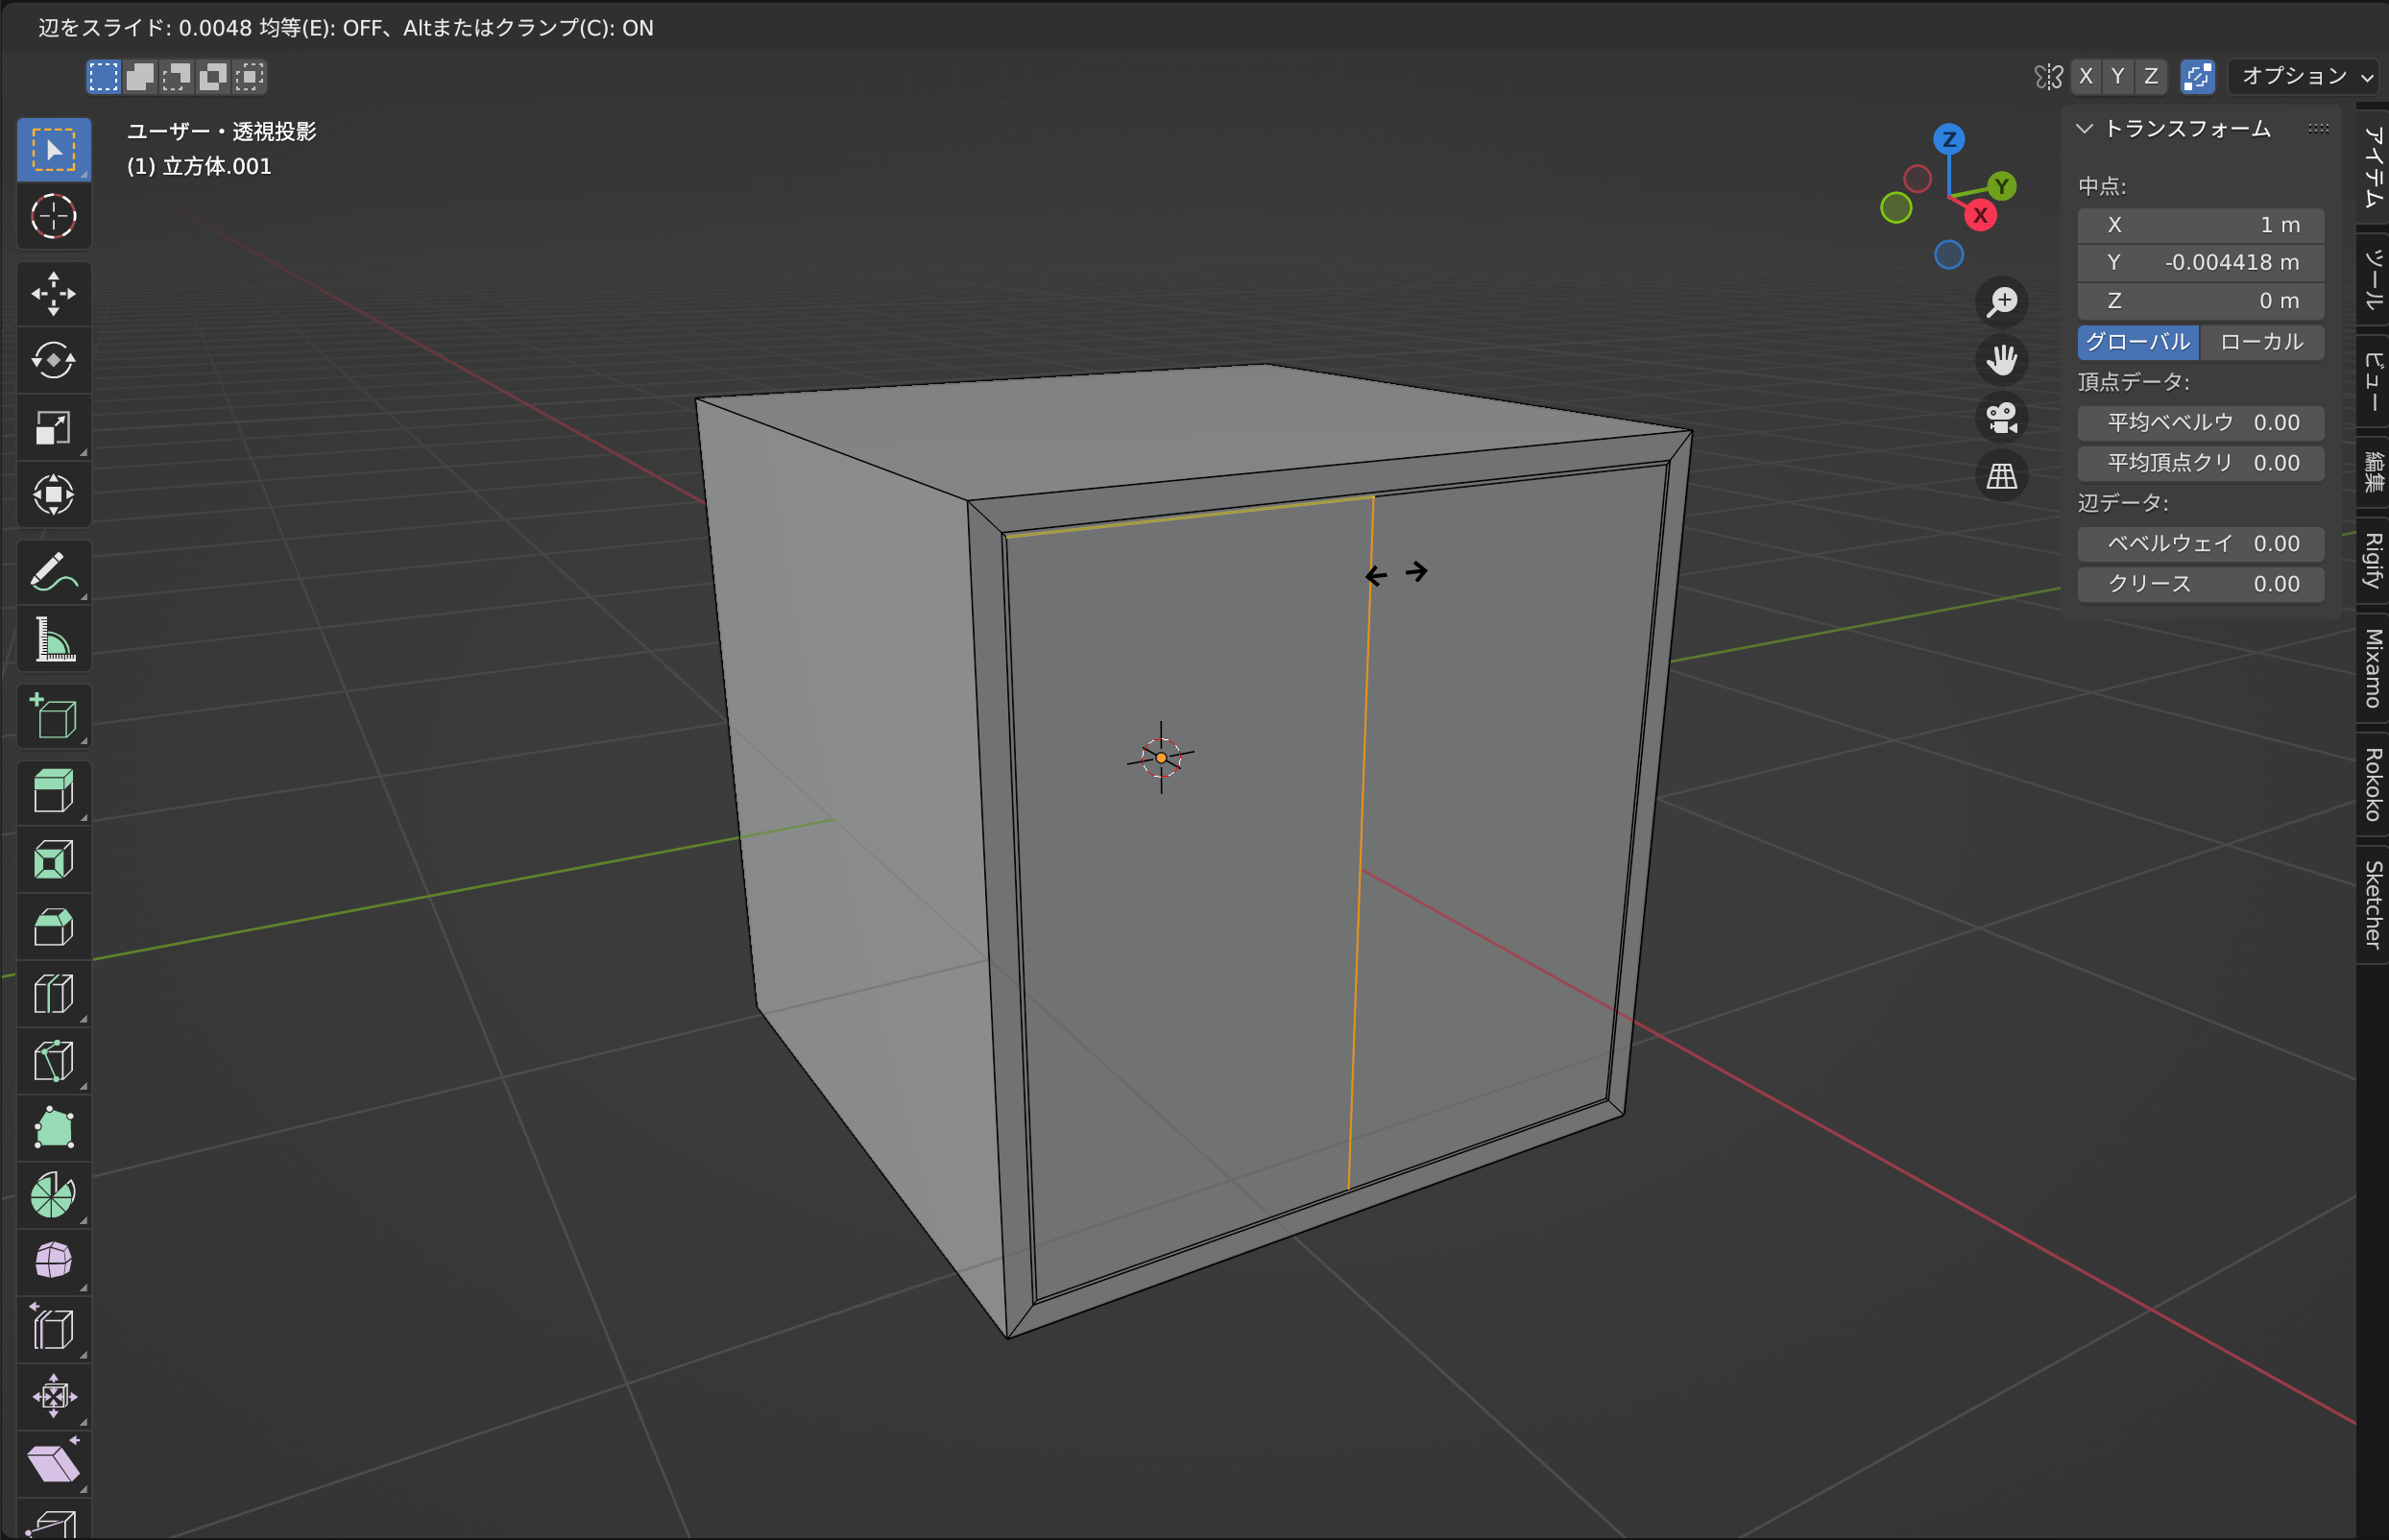This screenshot has width=2389, height=1540.
Task: Select the Annotate tool
Action: pos(54,572)
